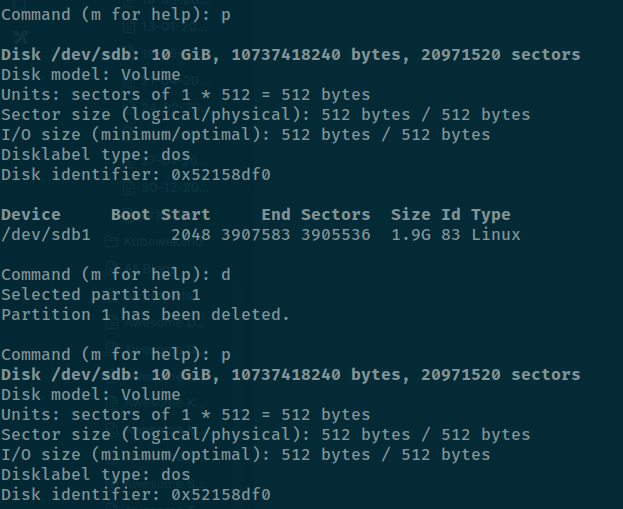623x509 pixels.
Task: Click the End column header in partition table
Action: coord(276,215)
